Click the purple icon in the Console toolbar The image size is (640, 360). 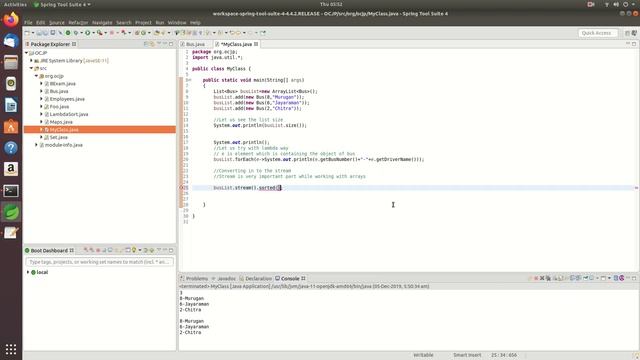(622, 278)
